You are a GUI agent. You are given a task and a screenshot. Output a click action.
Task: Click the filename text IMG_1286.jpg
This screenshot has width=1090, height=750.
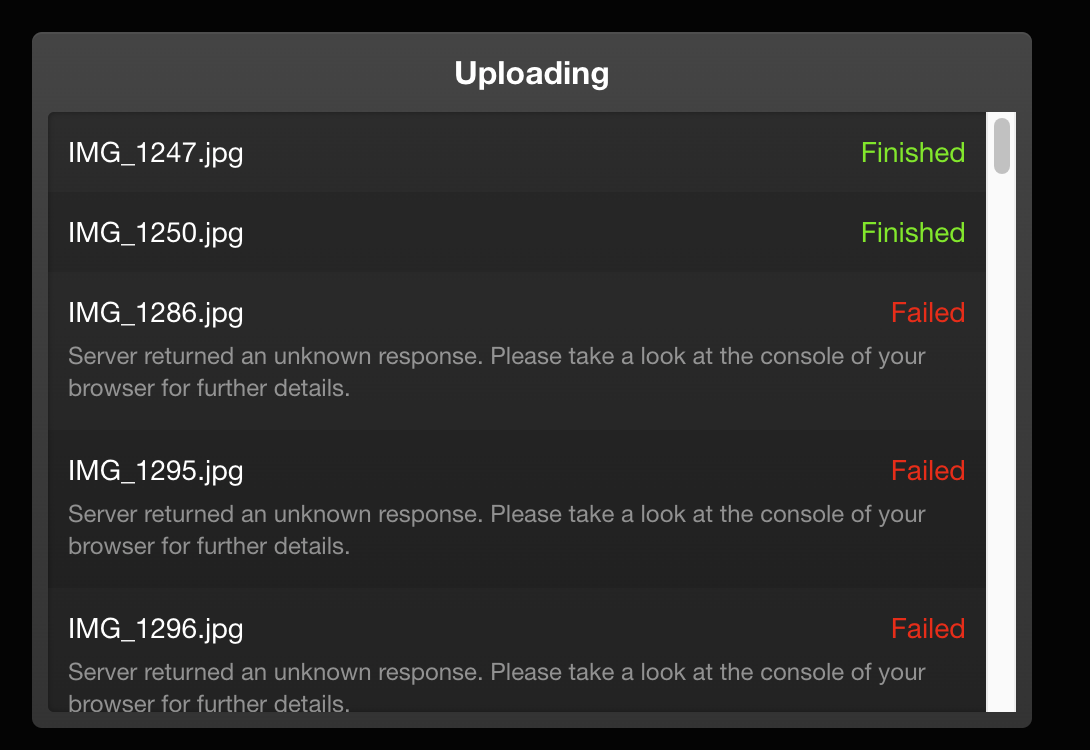tap(155, 312)
